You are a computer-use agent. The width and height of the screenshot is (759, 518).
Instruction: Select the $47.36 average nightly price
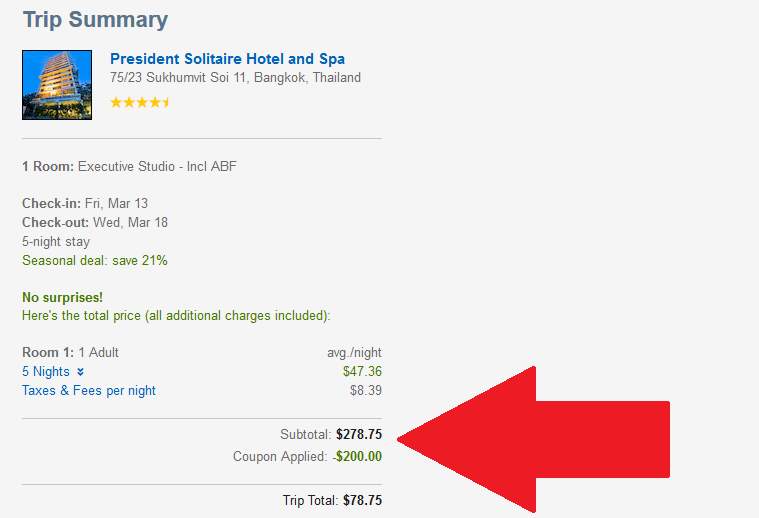362,371
